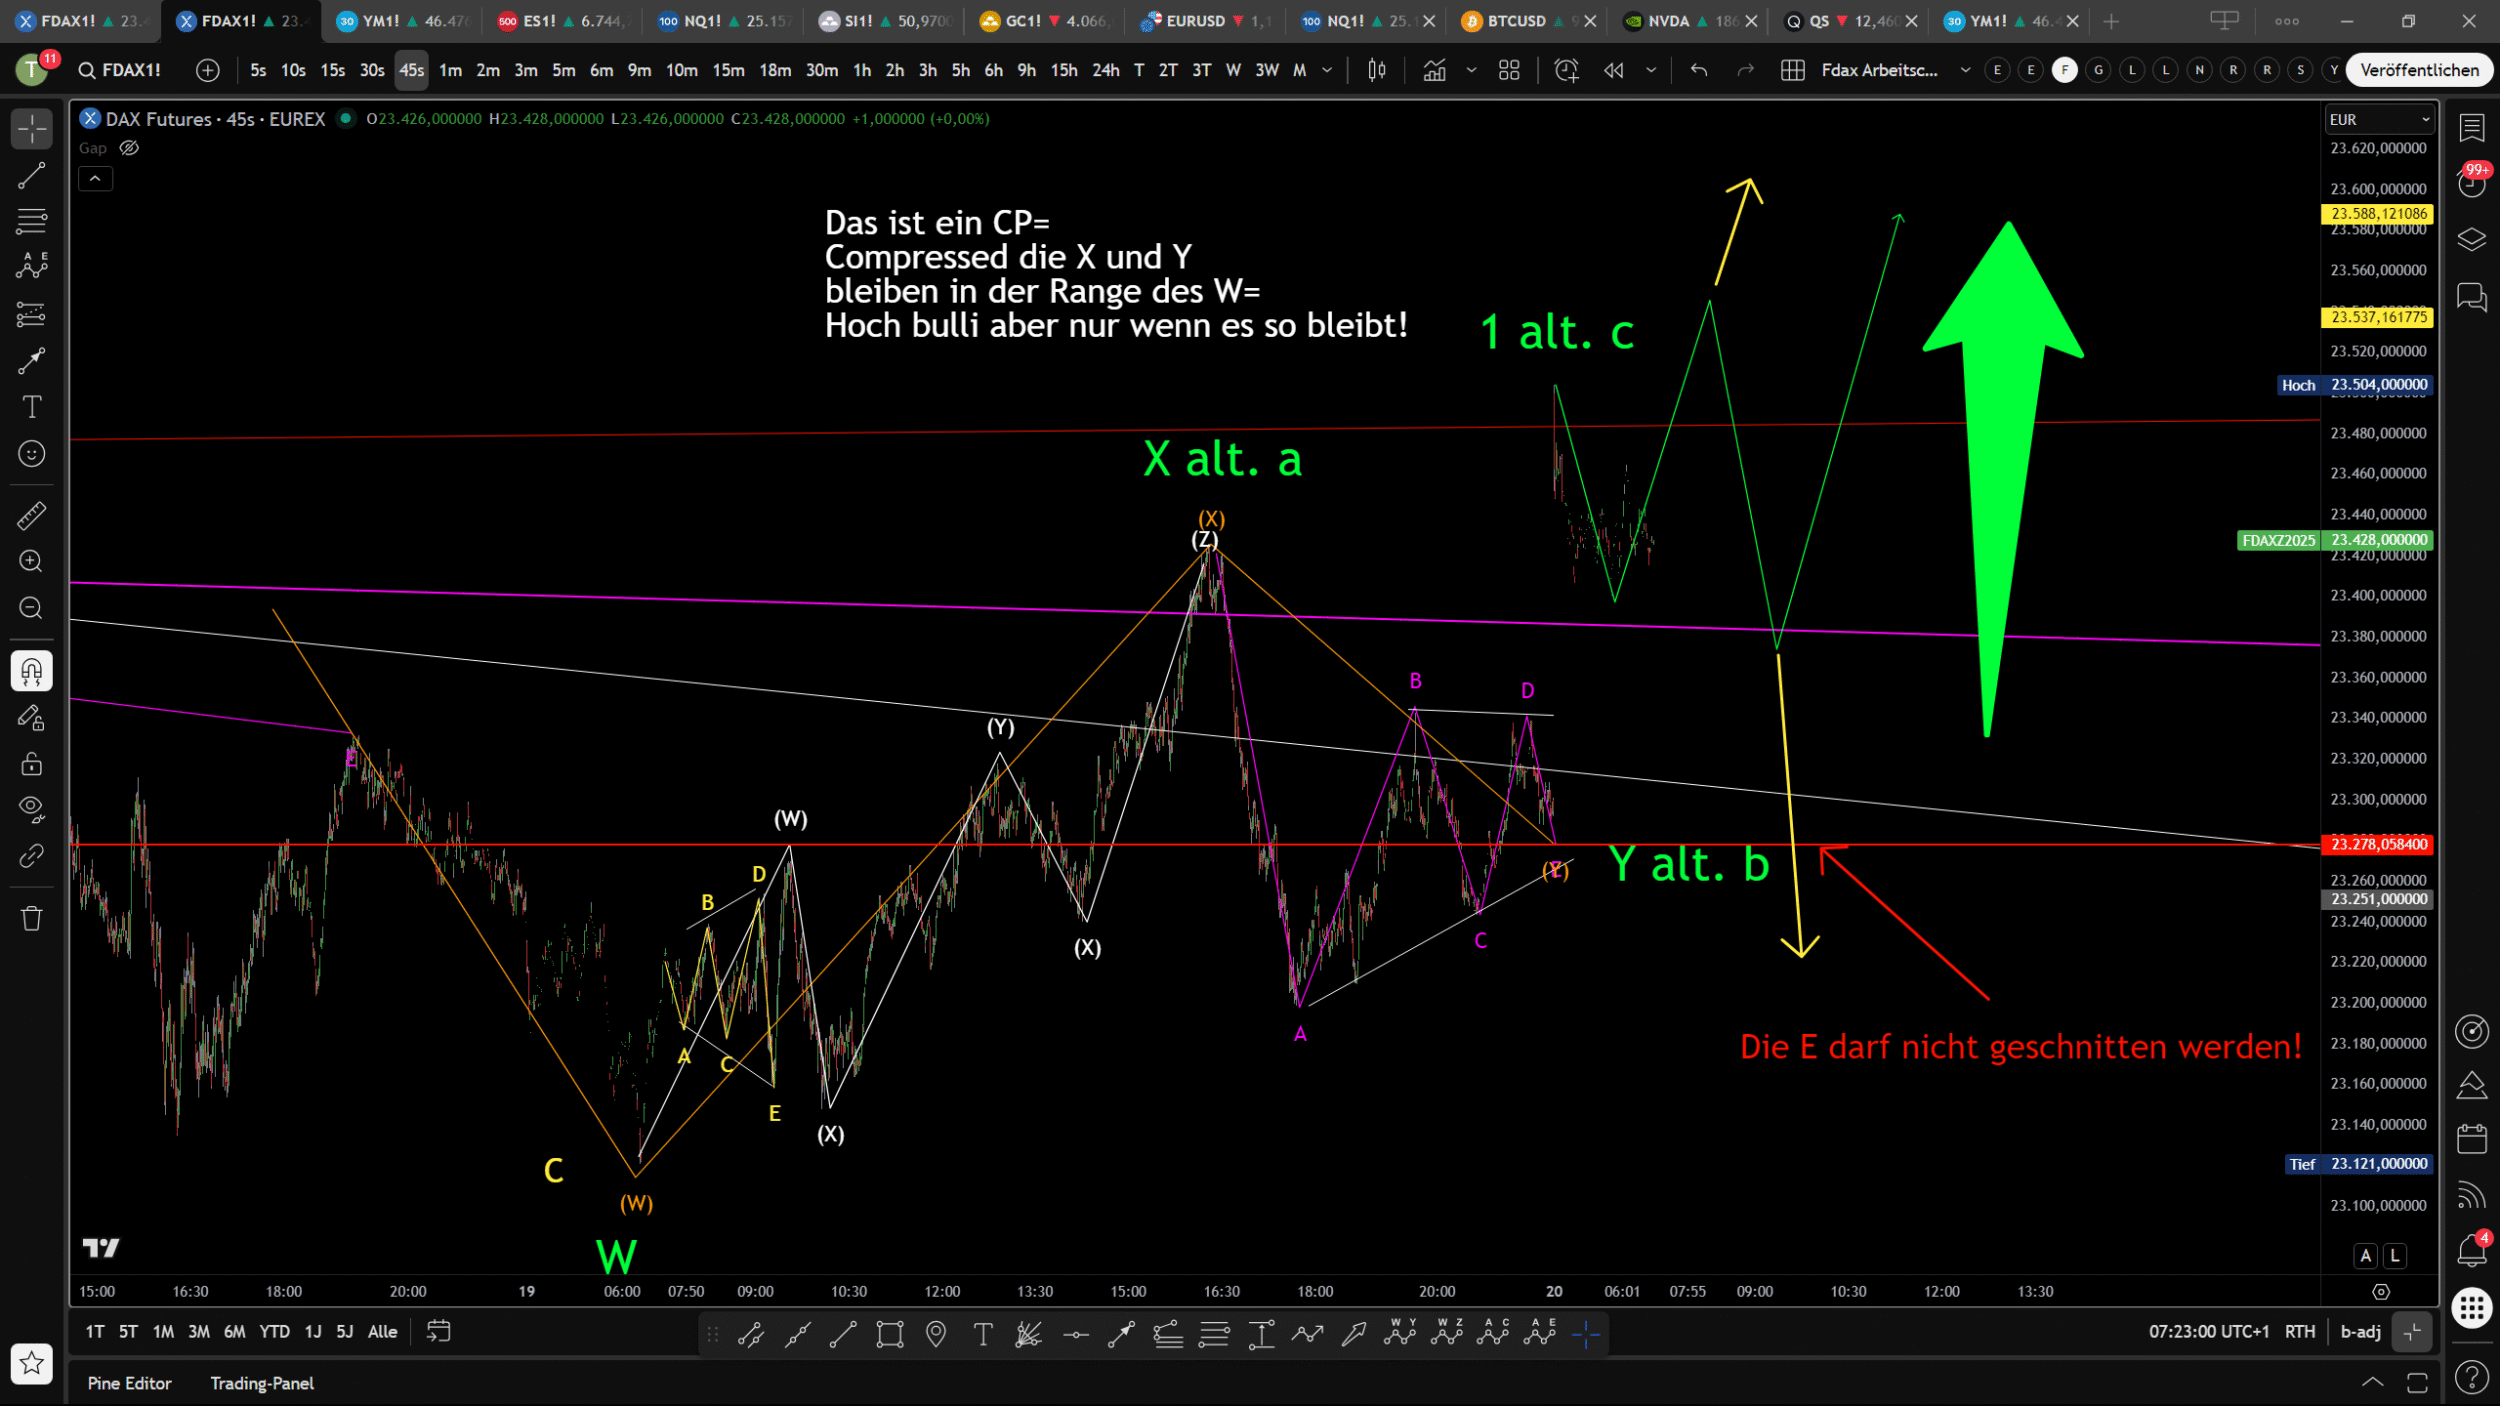Image resolution: width=2500 pixels, height=1406 pixels.
Task: Open the indicators chart icon
Action: tap(1434, 70)
